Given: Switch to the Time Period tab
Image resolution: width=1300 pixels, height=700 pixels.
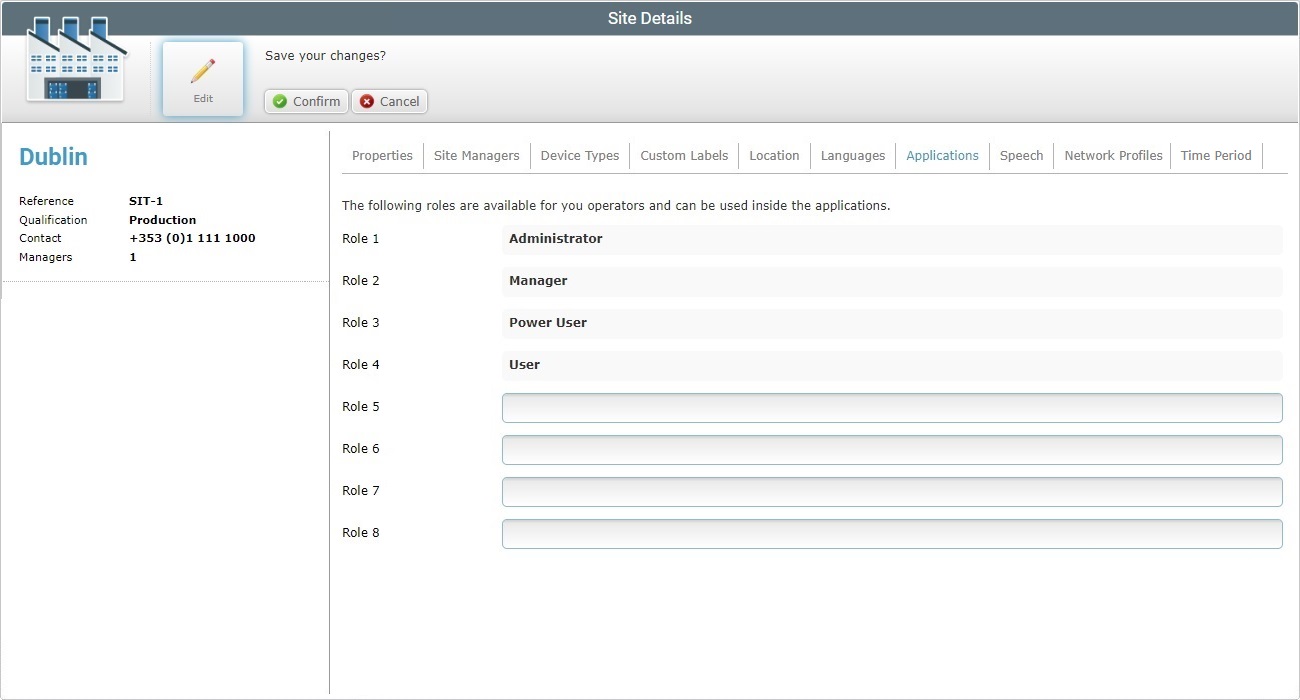Looking at the screenshot, I should (1216, 155).
